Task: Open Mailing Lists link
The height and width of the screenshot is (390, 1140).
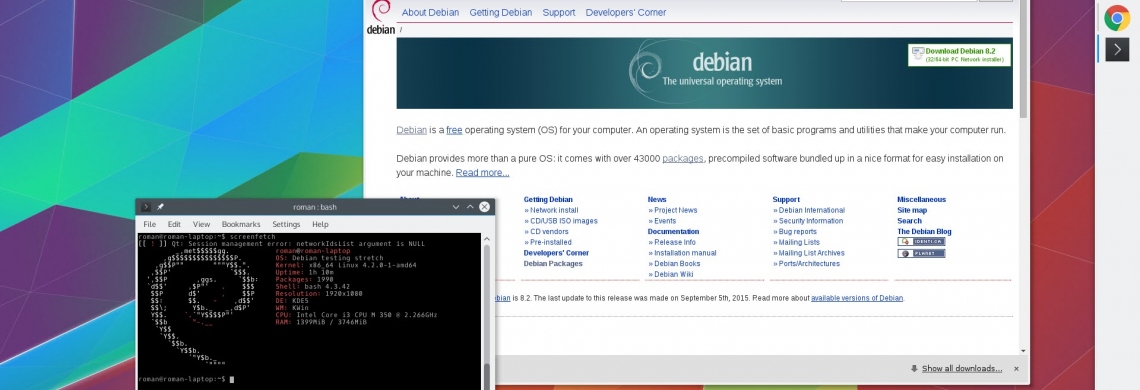Action: (x=799, y=242)
